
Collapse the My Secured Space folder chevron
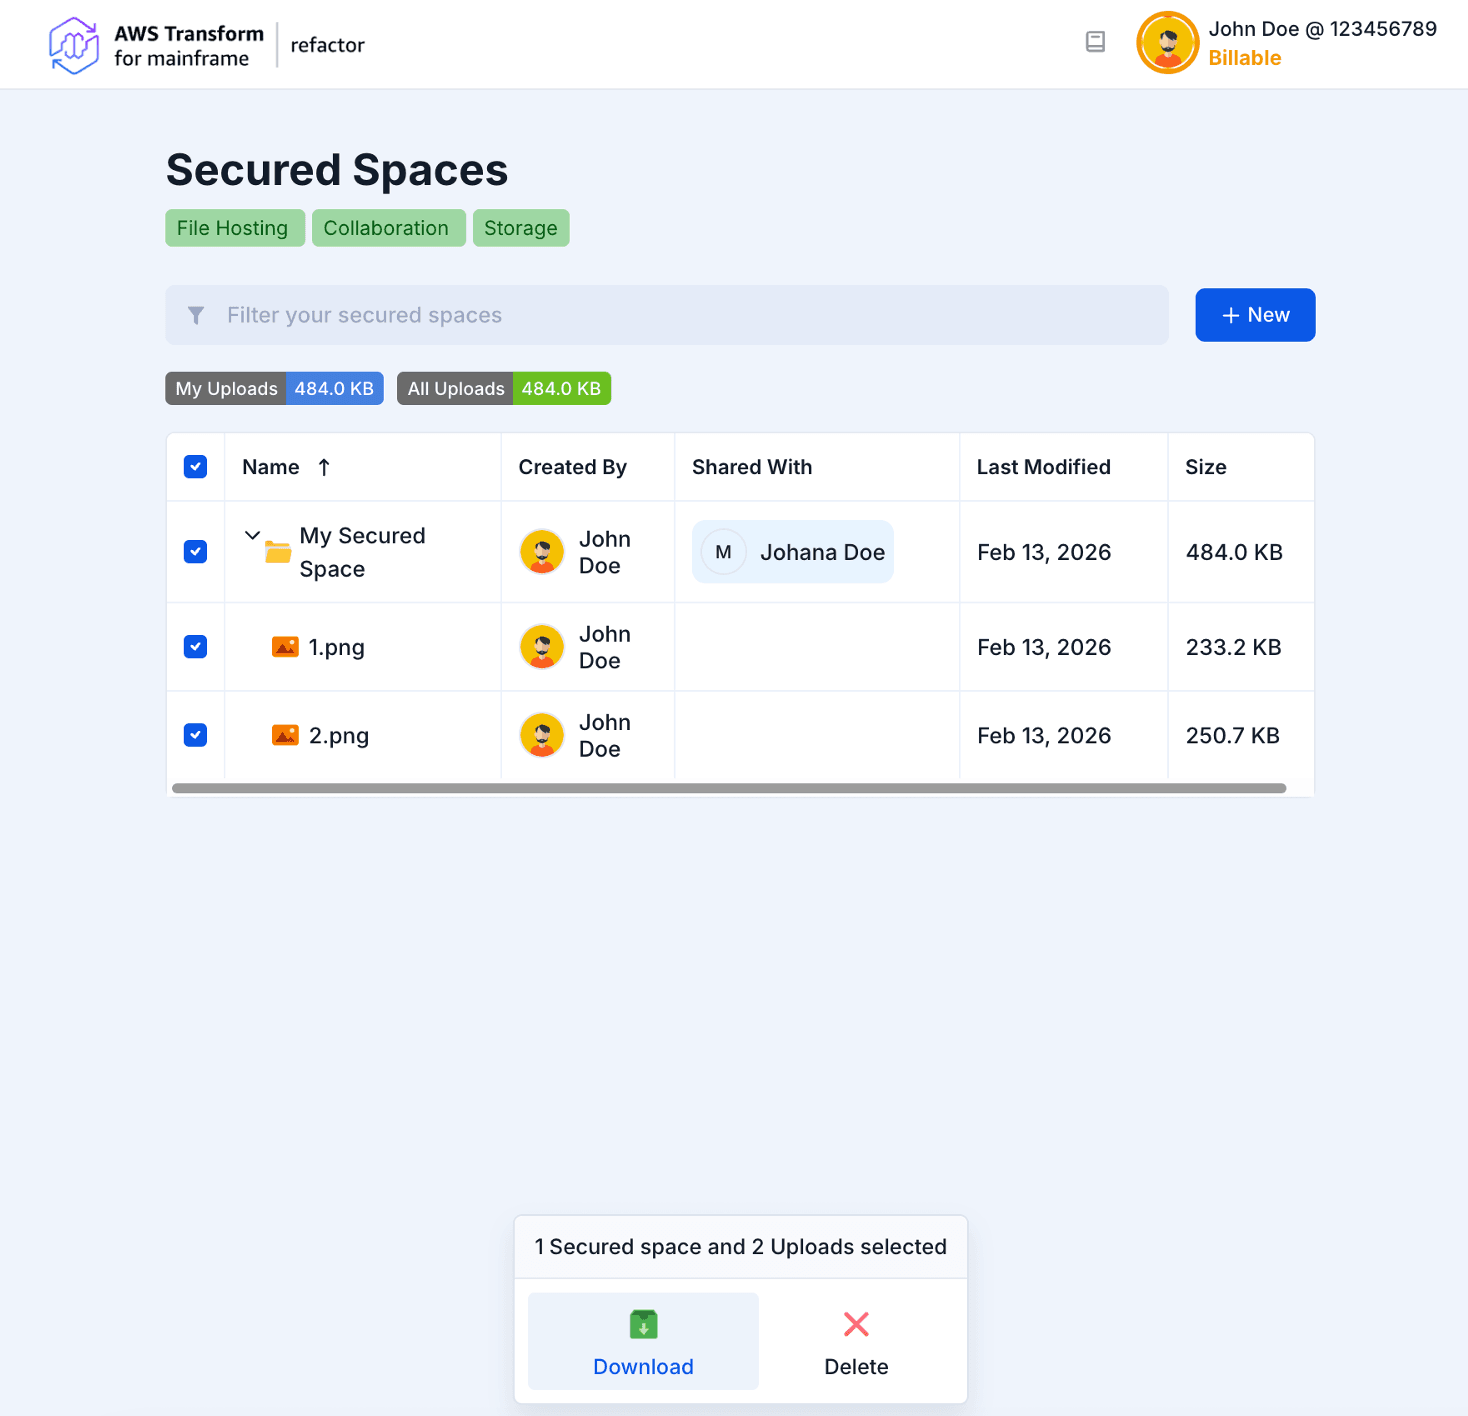tap(253, 536)
